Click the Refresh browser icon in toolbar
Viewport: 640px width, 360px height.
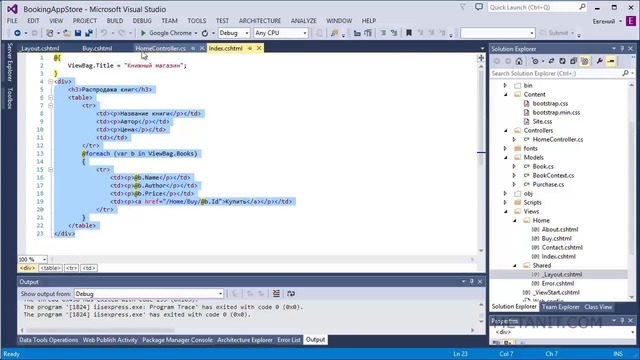[205, 33]
